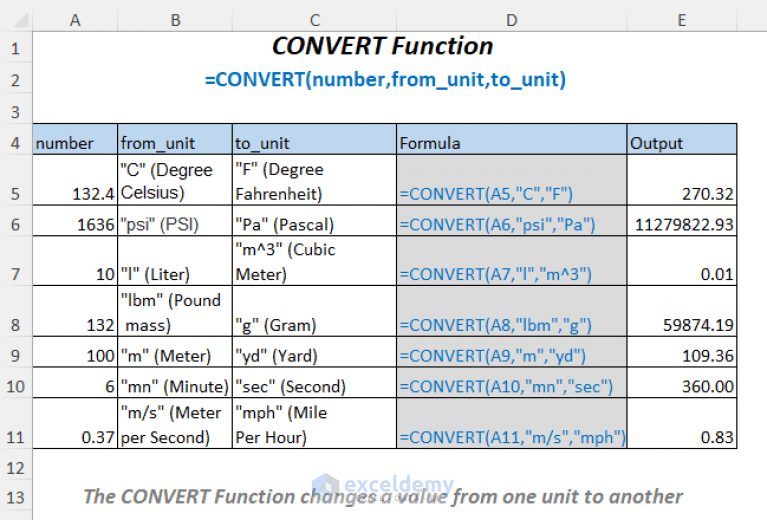Click the 'Output' header cell

coord(682,139)
